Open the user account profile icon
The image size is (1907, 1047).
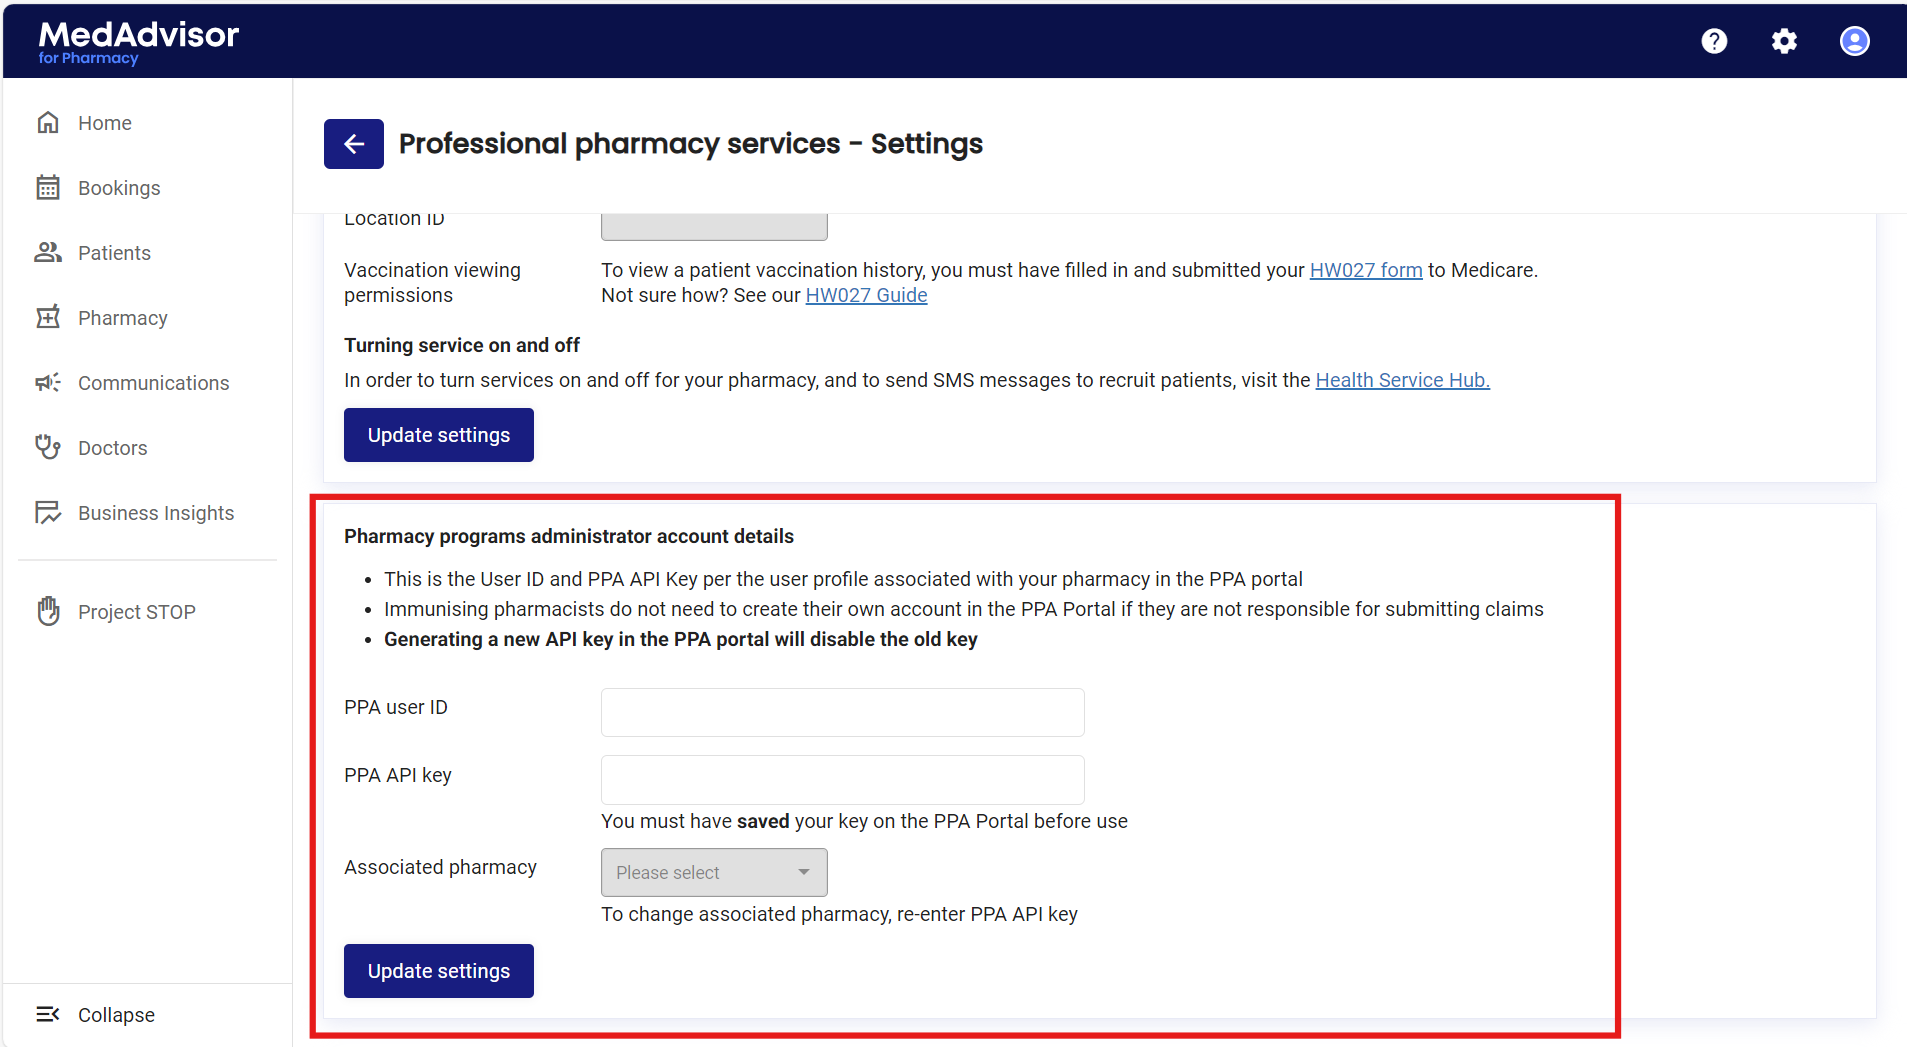click(x=1854, y=41)
